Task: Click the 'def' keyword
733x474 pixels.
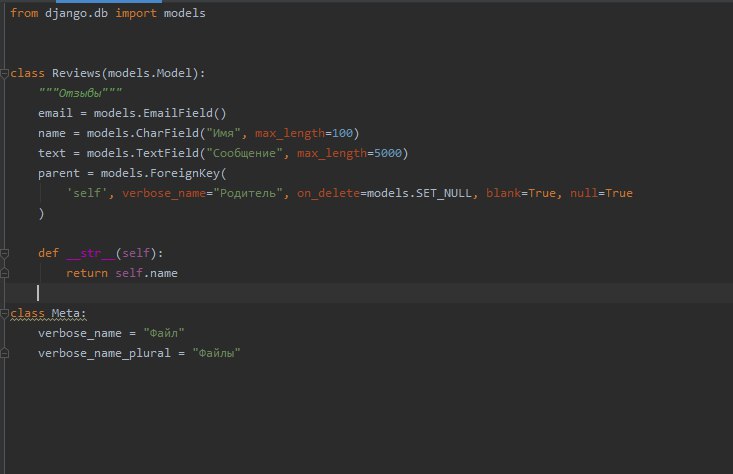Action: click(48, 253)
